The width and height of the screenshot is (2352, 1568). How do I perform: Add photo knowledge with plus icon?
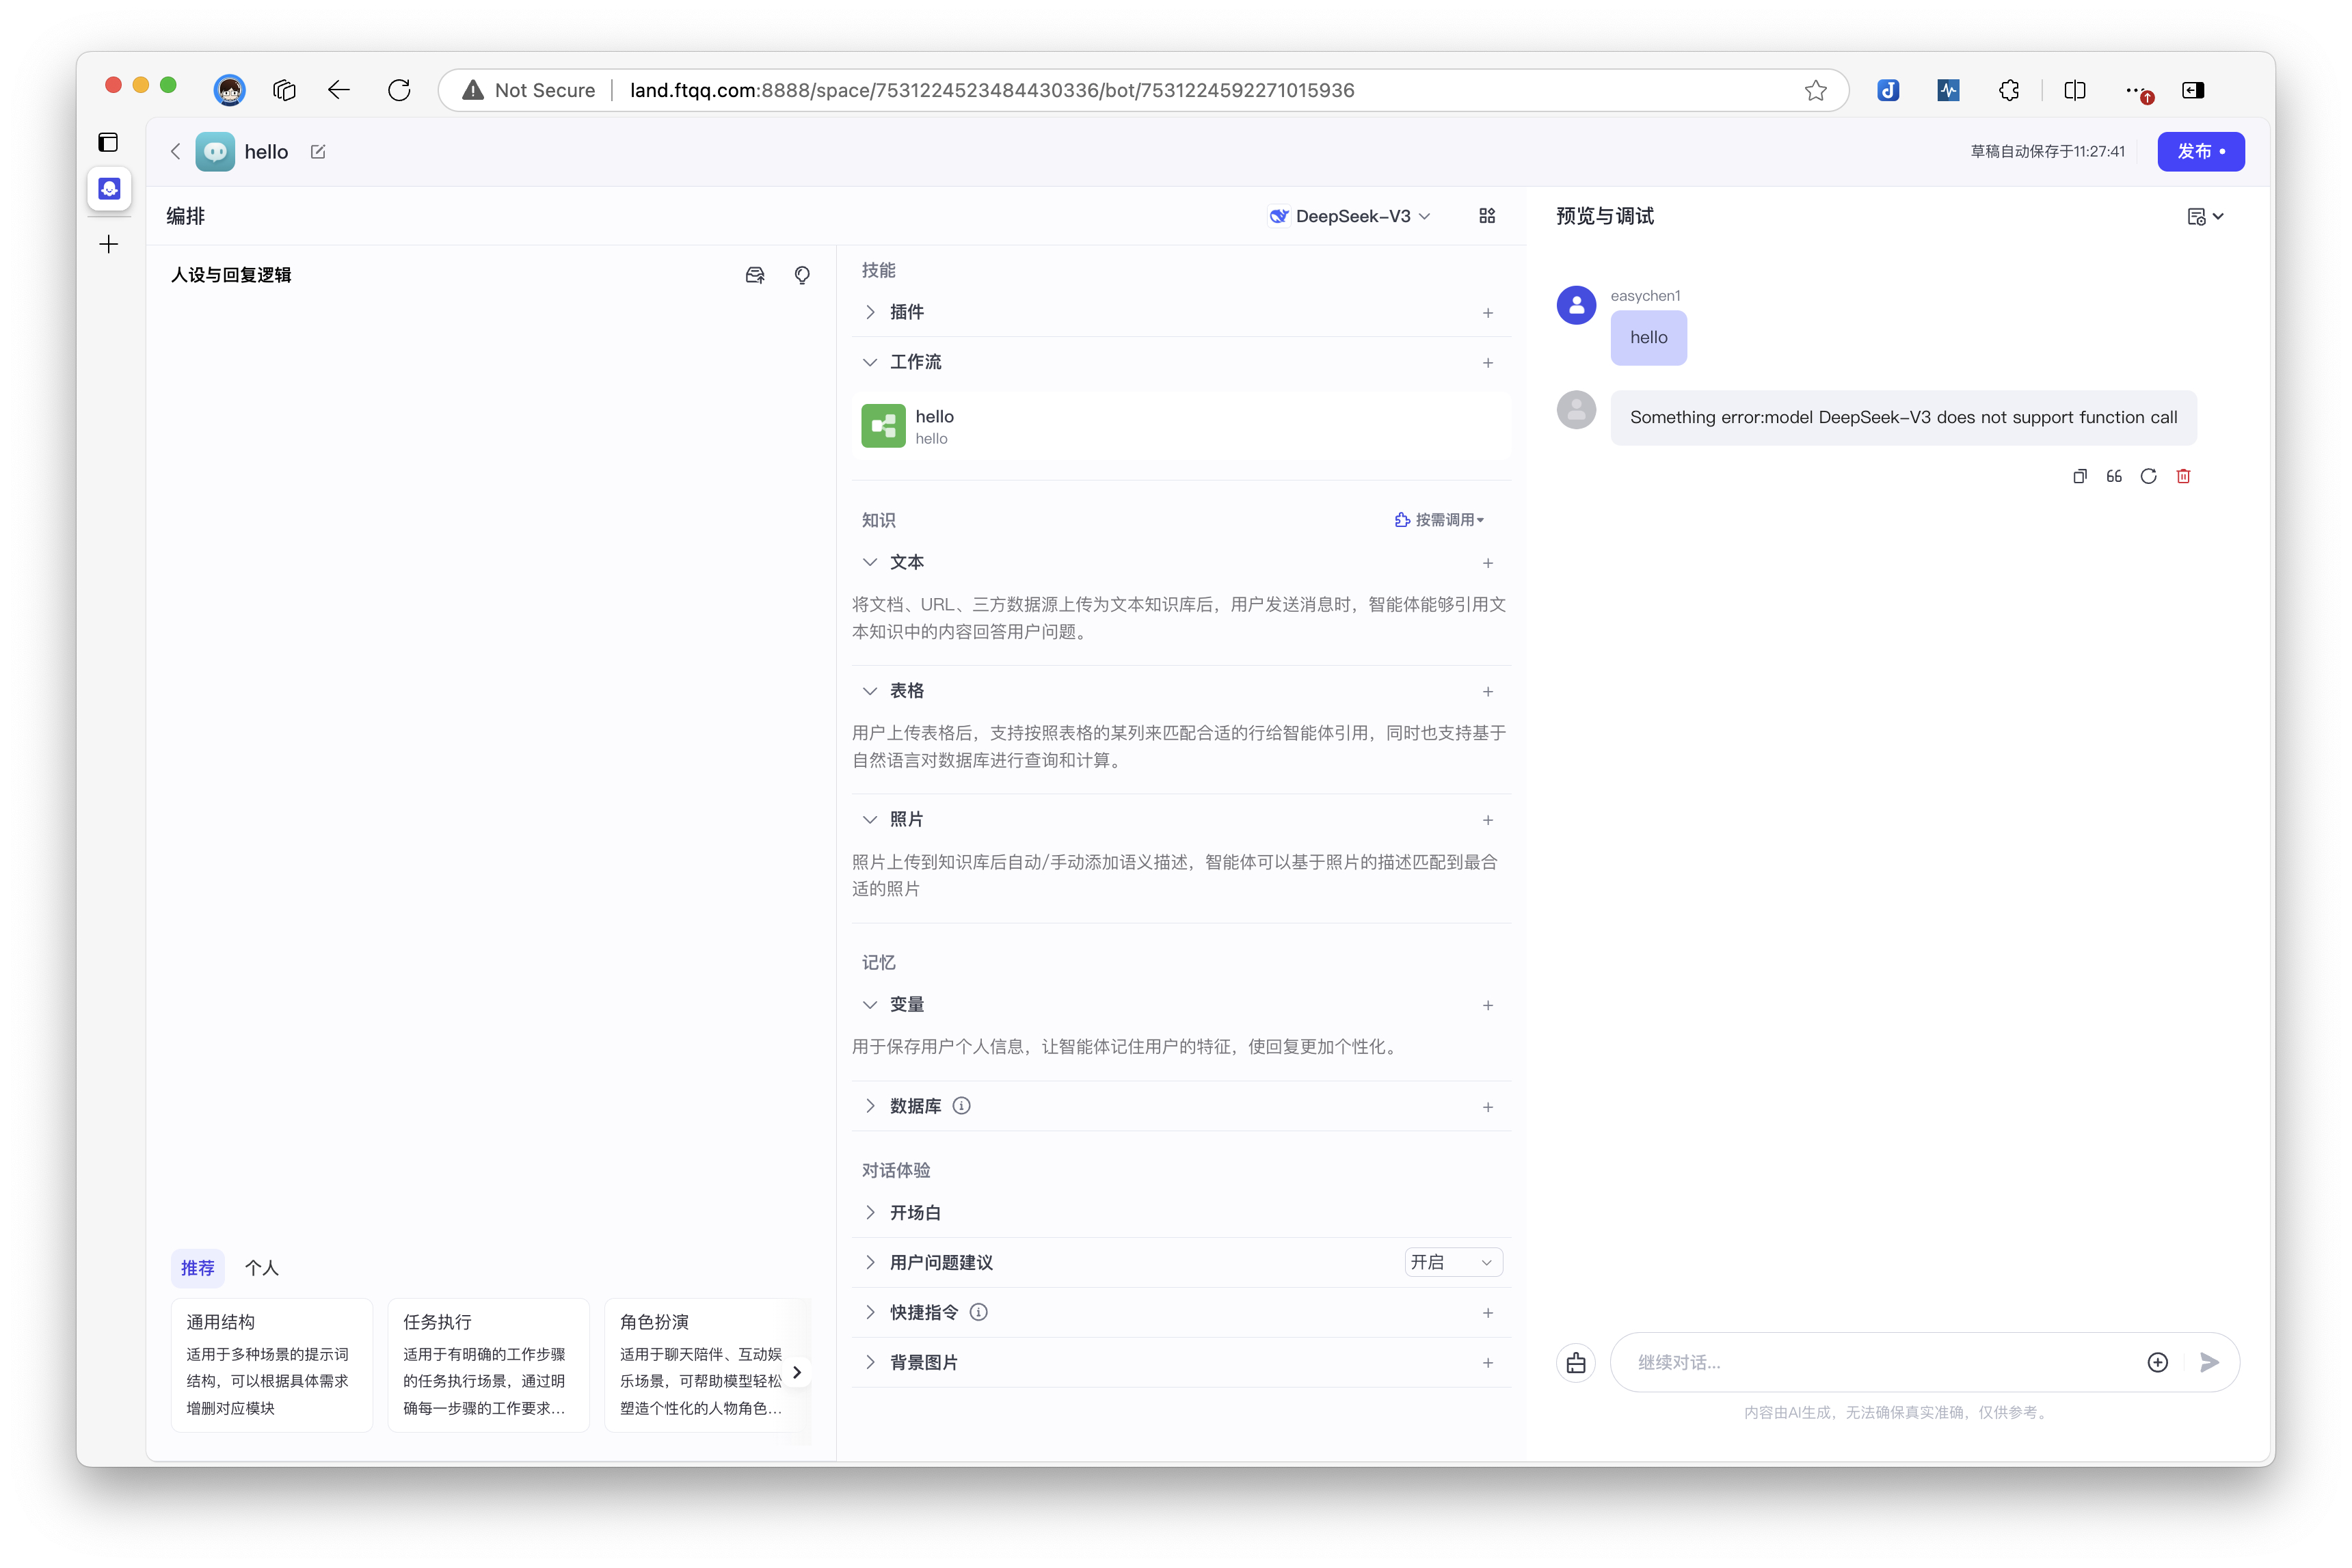[1488, 820]
